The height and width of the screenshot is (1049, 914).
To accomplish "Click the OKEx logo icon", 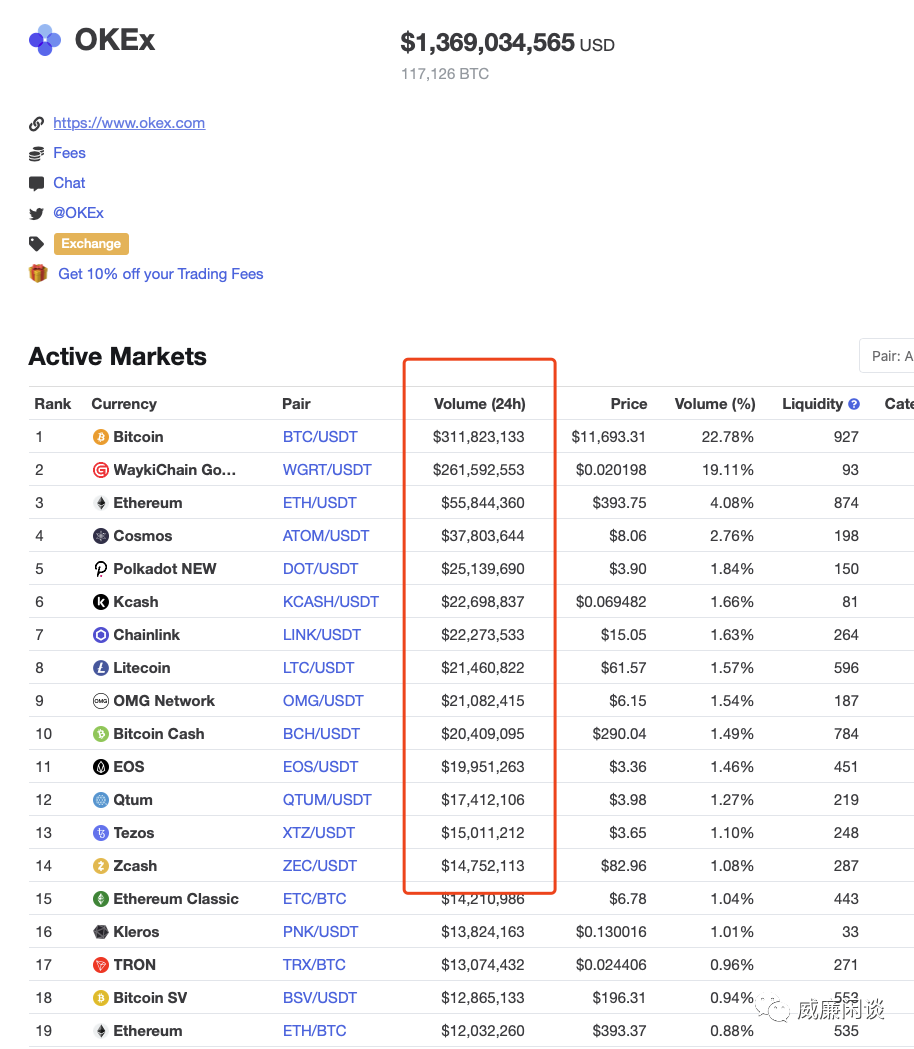I will tap(45, 40).
